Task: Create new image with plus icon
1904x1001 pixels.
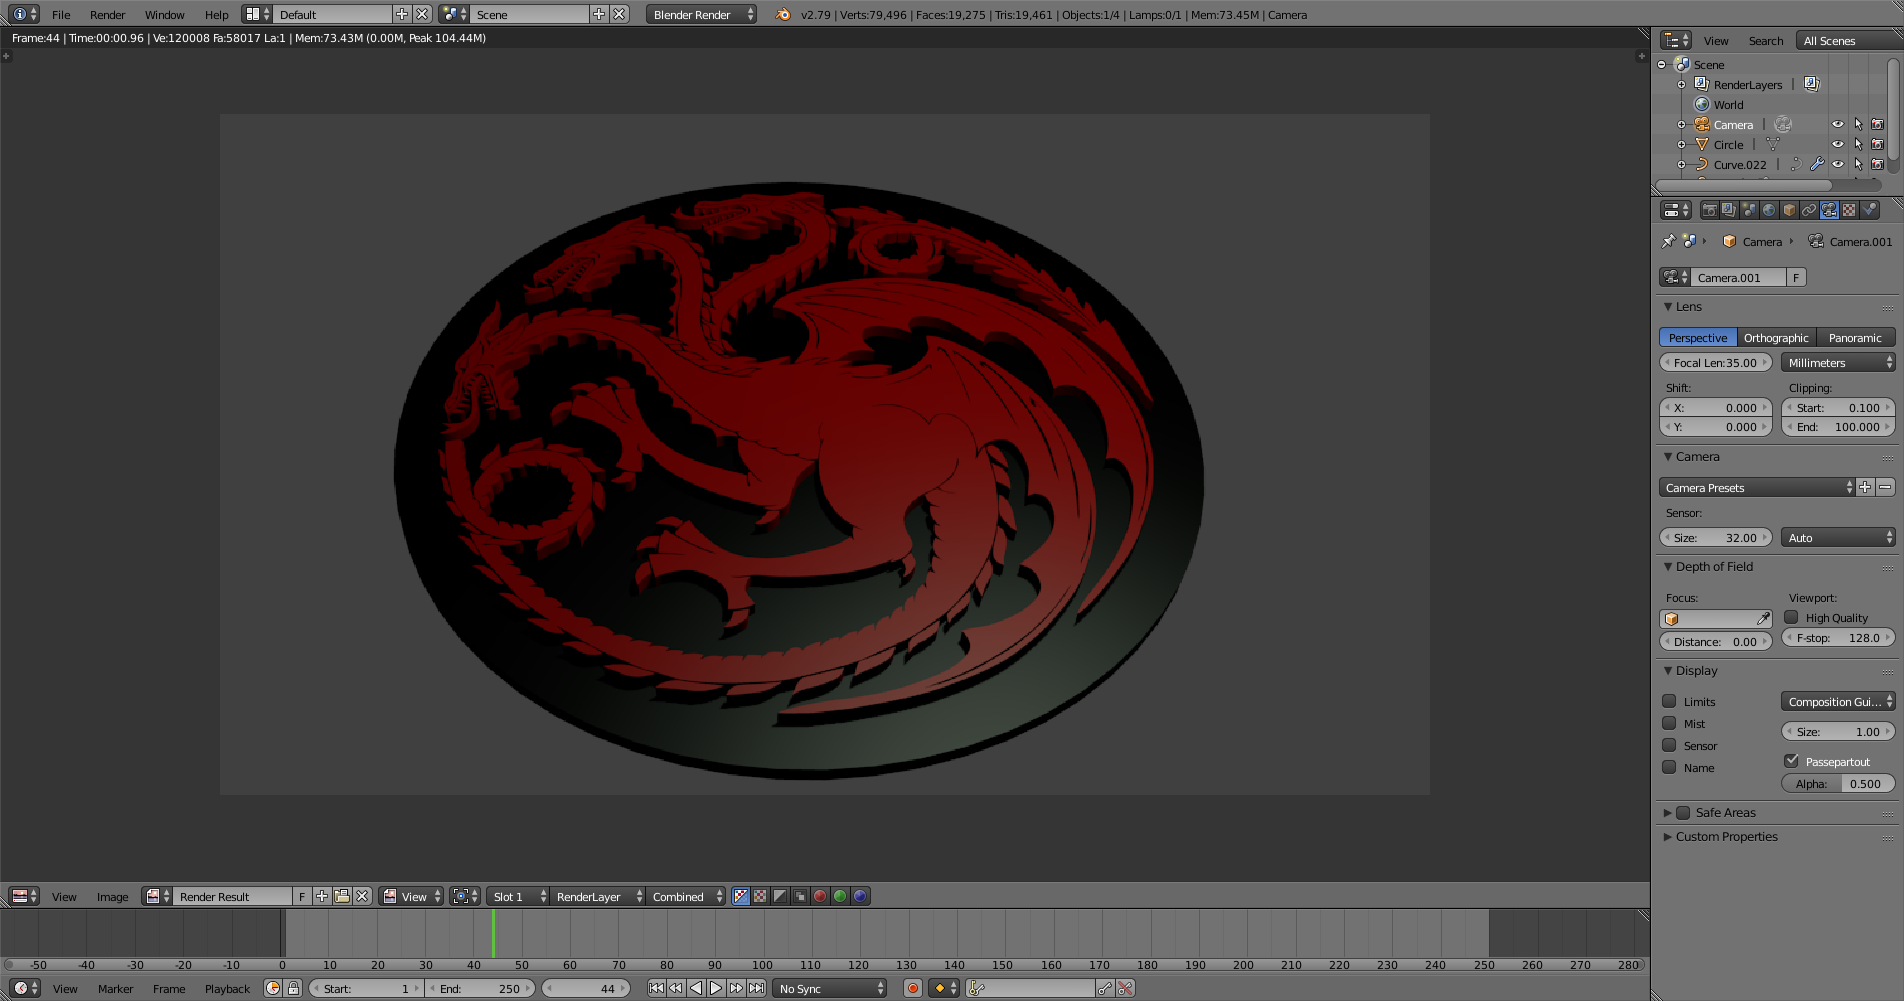Action: [322, 896]
